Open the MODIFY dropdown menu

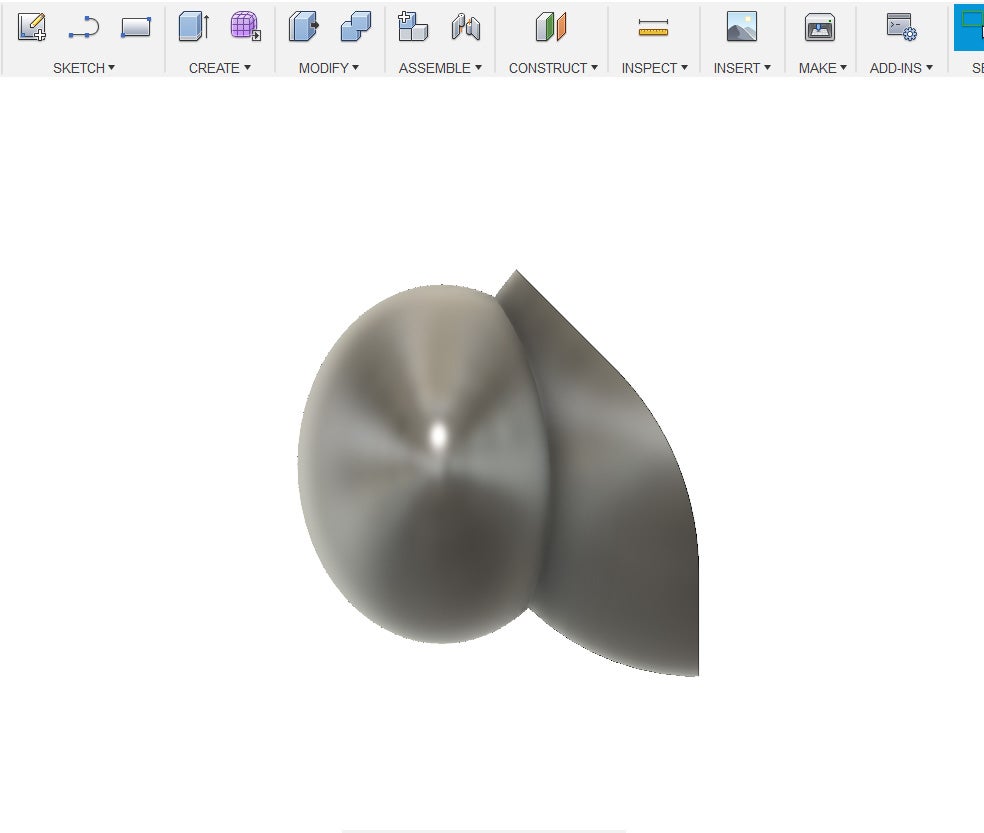click(x=328, y=68)
